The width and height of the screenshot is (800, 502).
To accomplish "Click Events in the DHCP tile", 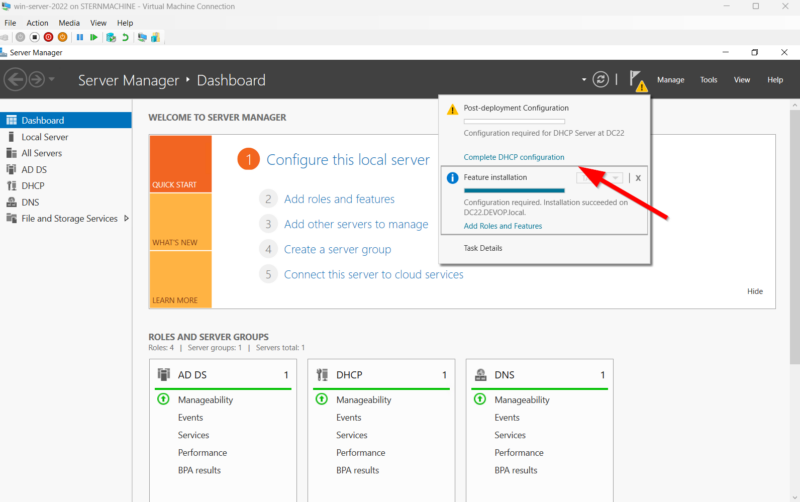I will 348,418.
